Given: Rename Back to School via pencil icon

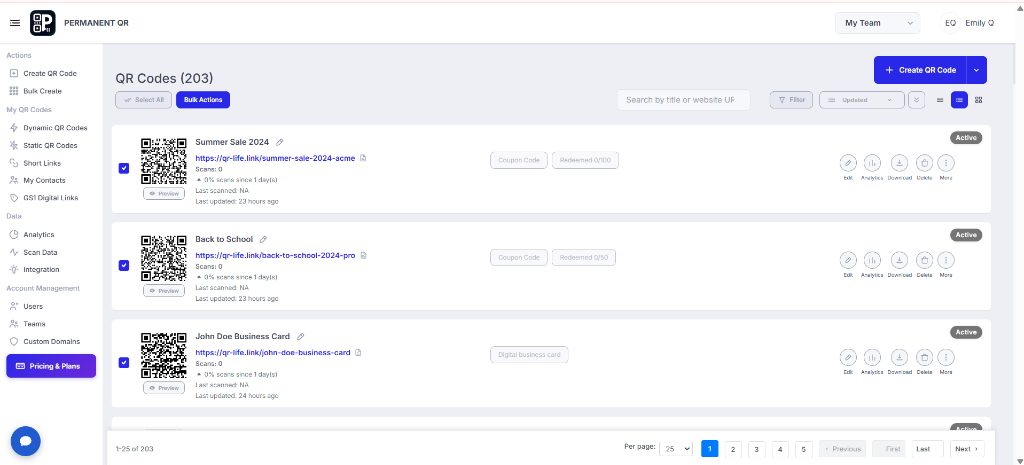Looking at the screenshot, I should 264,239.
